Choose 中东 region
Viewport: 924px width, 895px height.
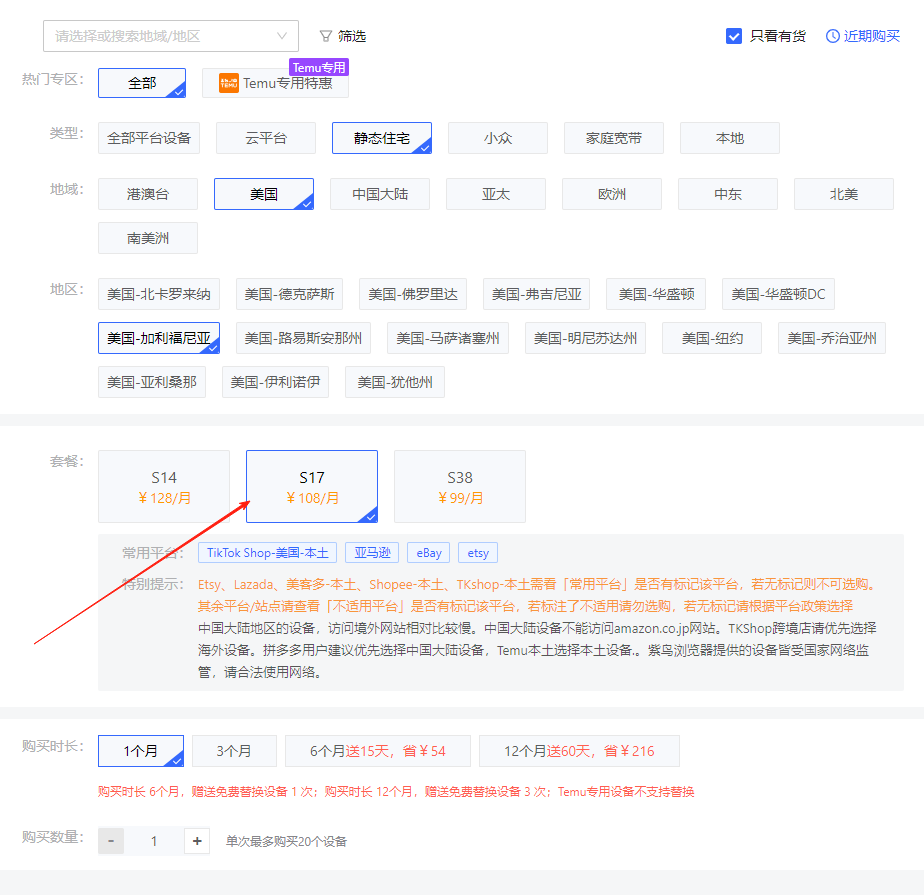(728, 194)
